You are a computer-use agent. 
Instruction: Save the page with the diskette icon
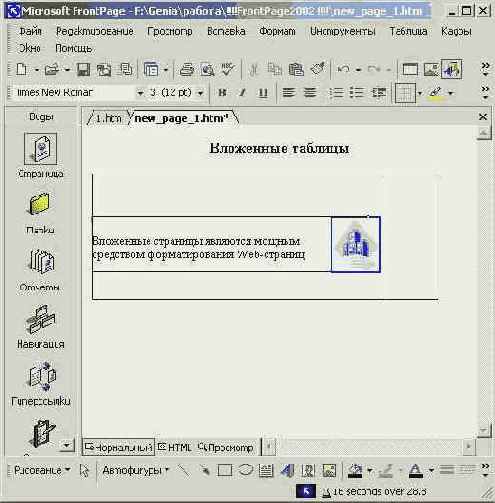83,70
